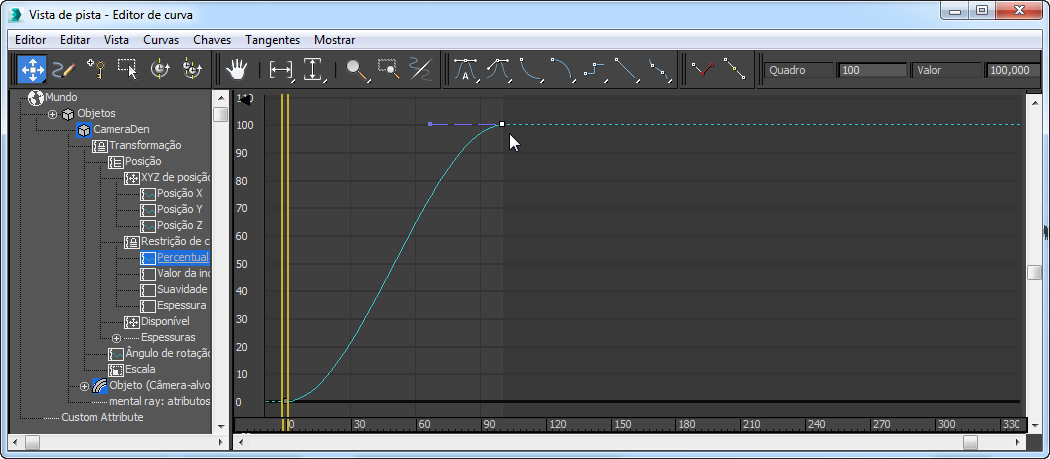Viewport: 1050px width, 459px height.
Task: Select the Posição Z track
Action: pos(179,226)
